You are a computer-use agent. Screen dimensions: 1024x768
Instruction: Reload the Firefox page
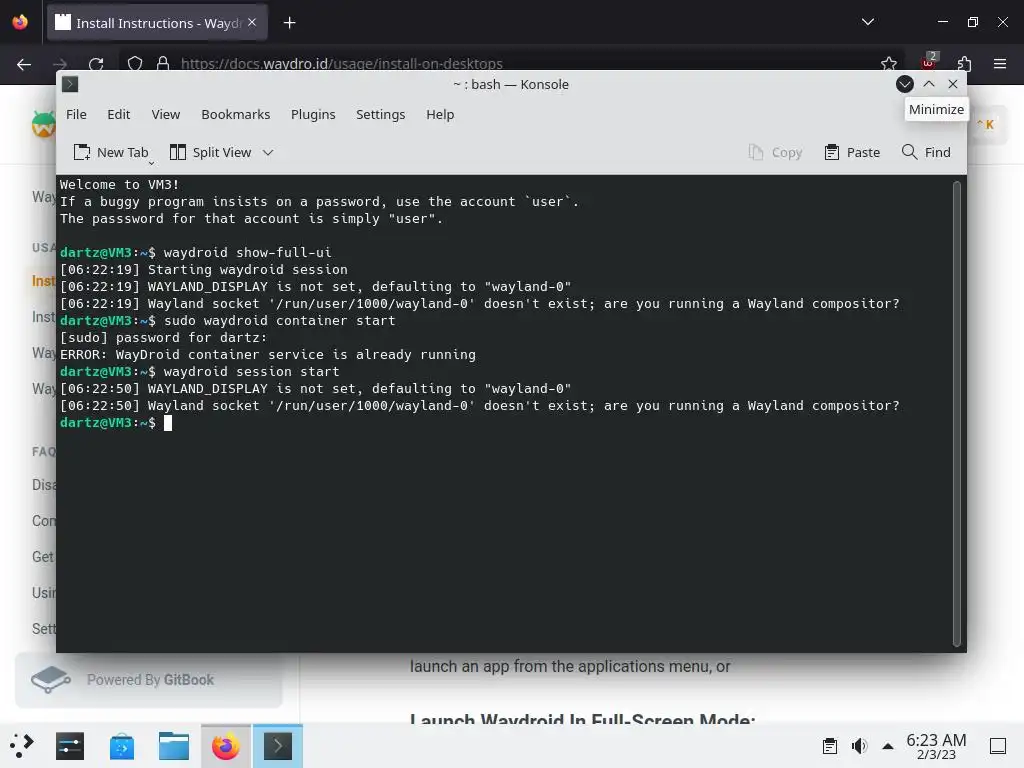(x=96, y=64)
